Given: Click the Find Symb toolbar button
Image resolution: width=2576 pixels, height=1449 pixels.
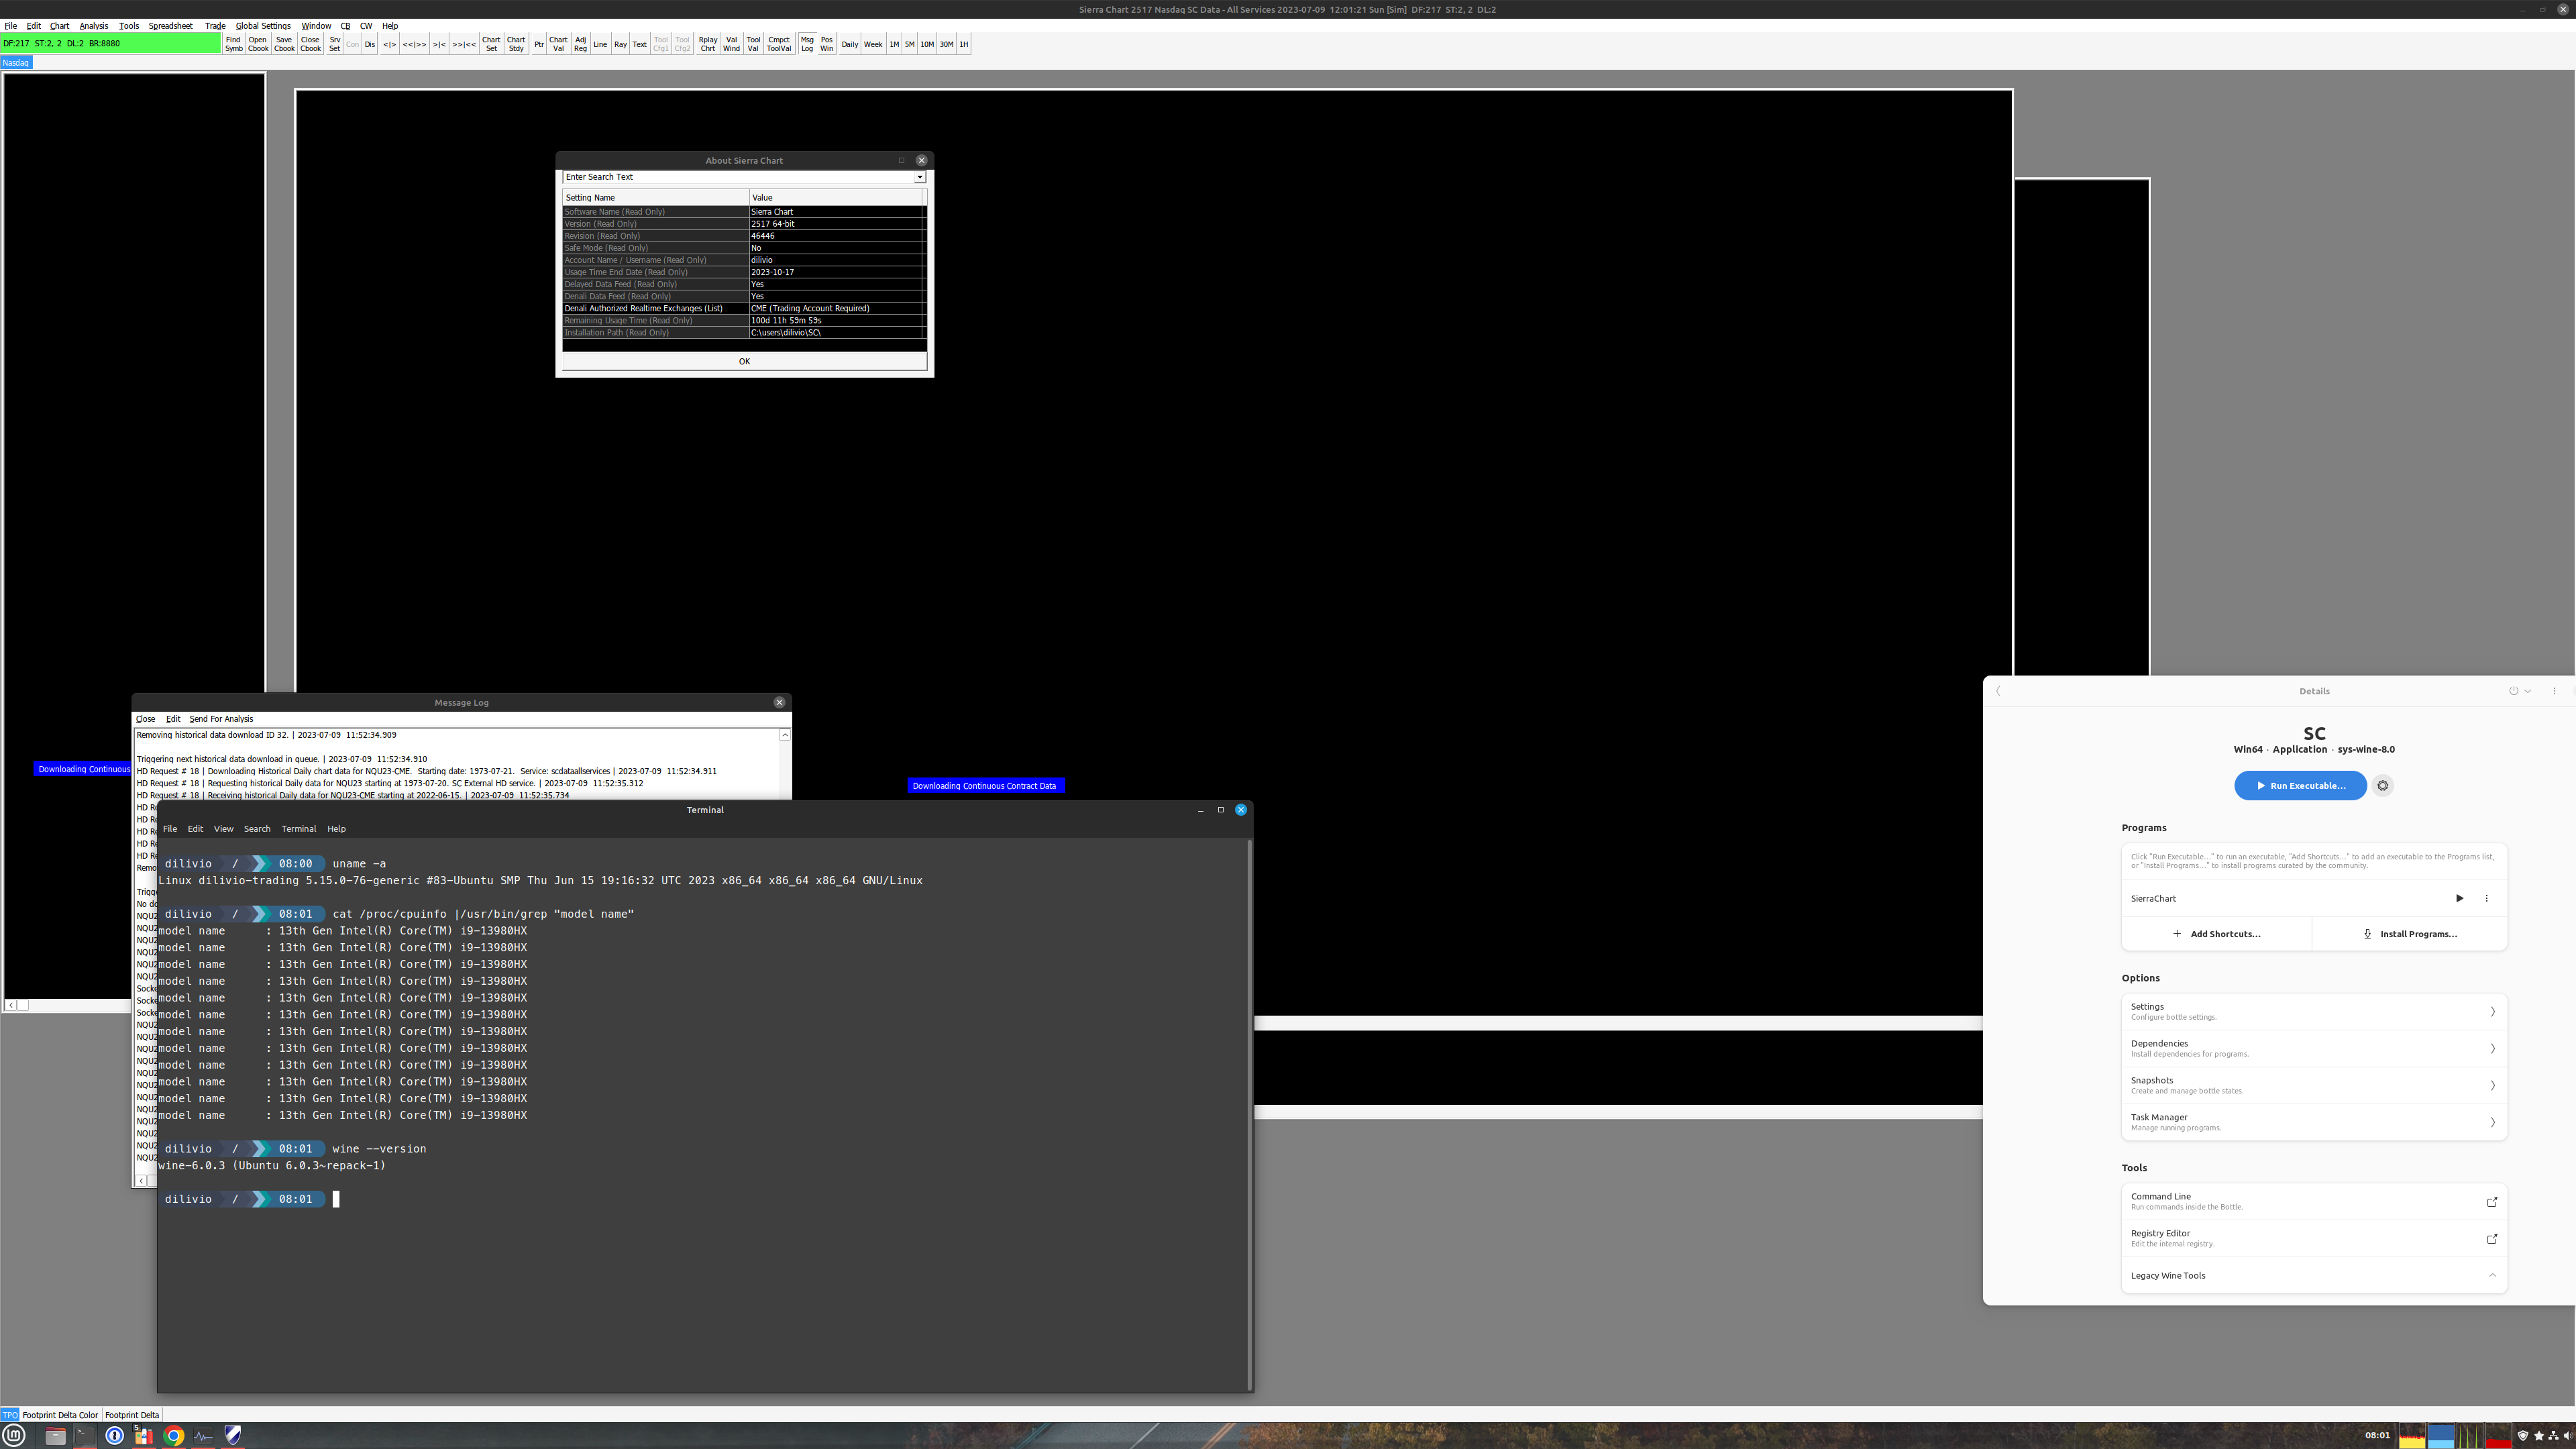Looking at the screenshot, I should (233, 44).
